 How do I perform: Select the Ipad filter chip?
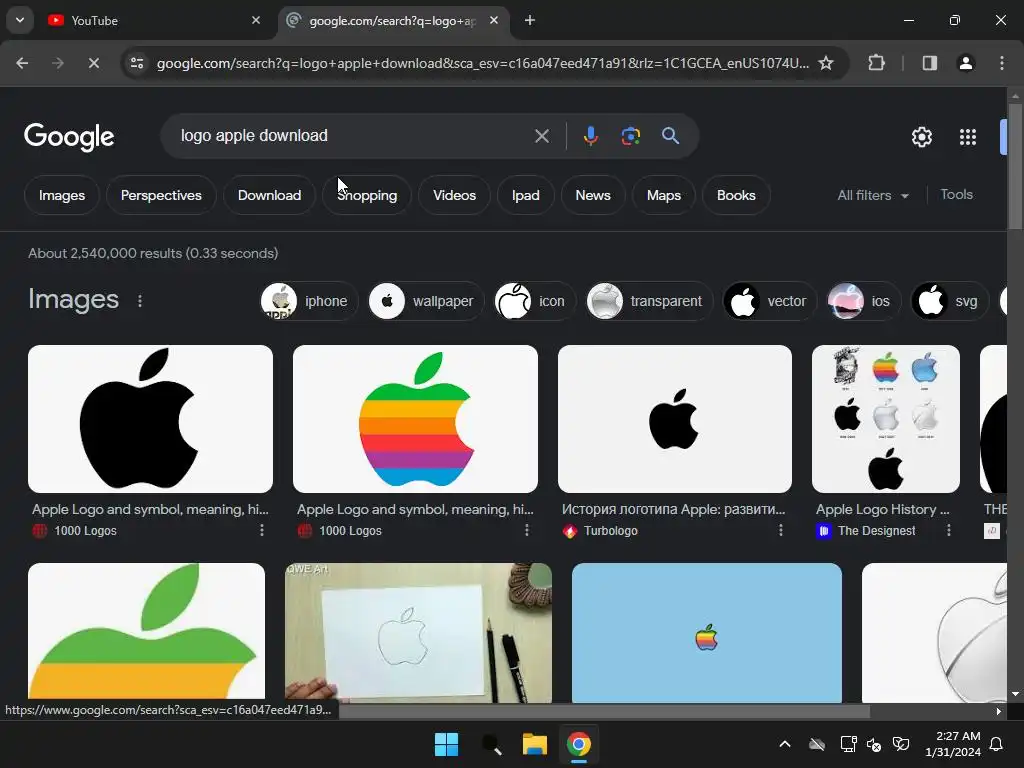(526, 195)
